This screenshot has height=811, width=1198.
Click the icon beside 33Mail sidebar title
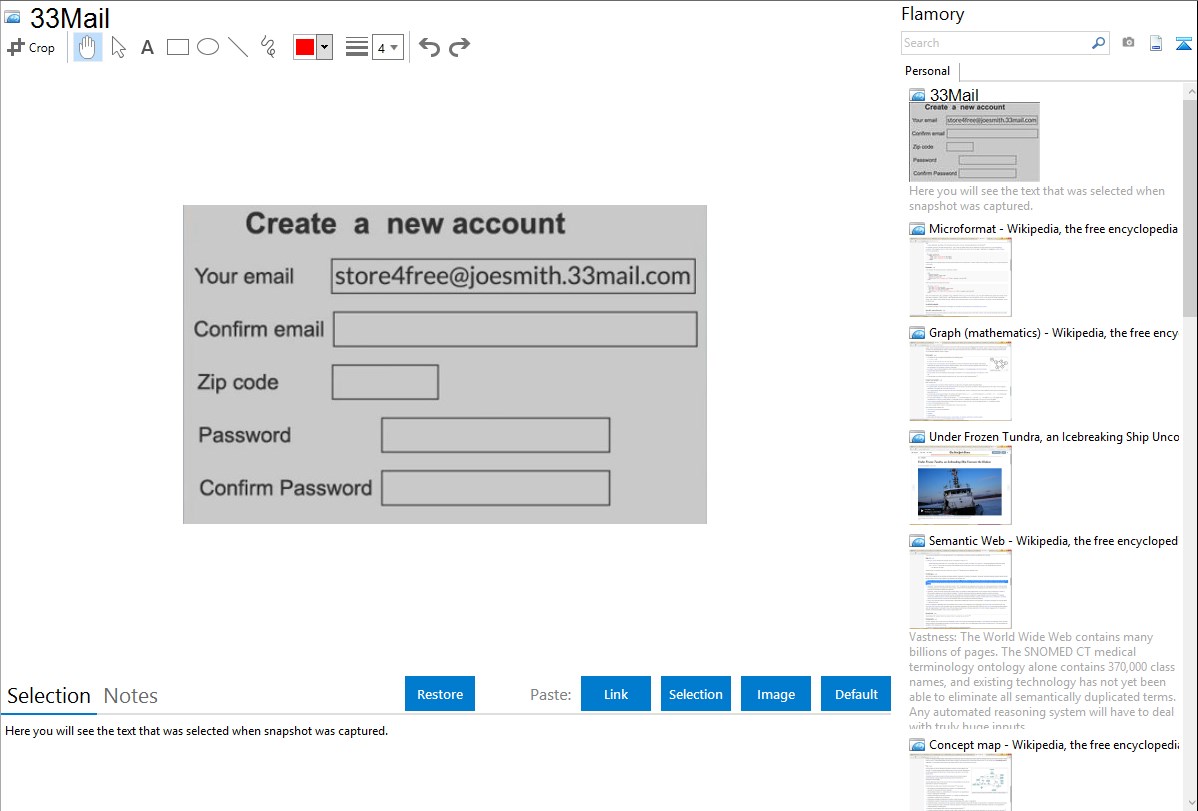[x=918, y=96]
